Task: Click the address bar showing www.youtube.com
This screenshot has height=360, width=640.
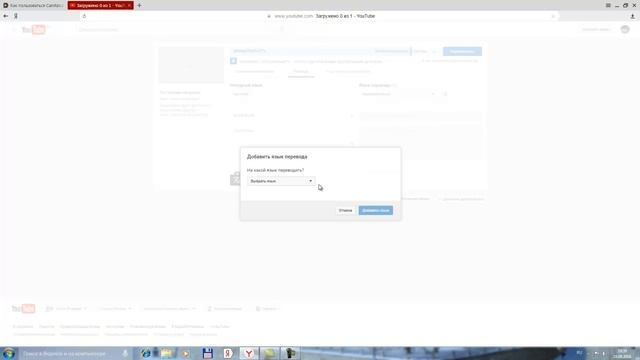Action: tap(320, 16)
